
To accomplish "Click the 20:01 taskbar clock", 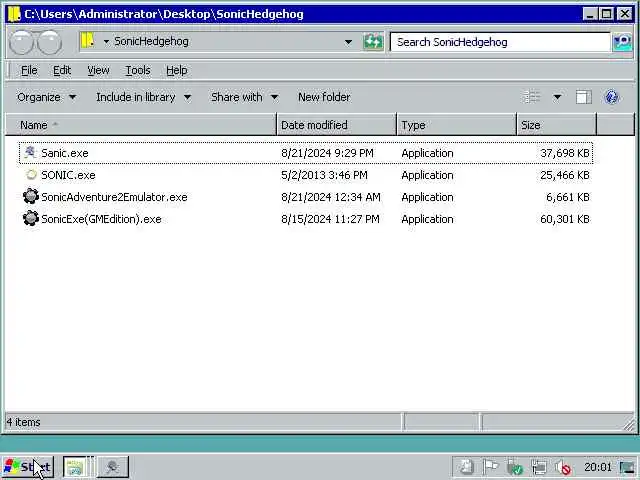I will 598,467.
